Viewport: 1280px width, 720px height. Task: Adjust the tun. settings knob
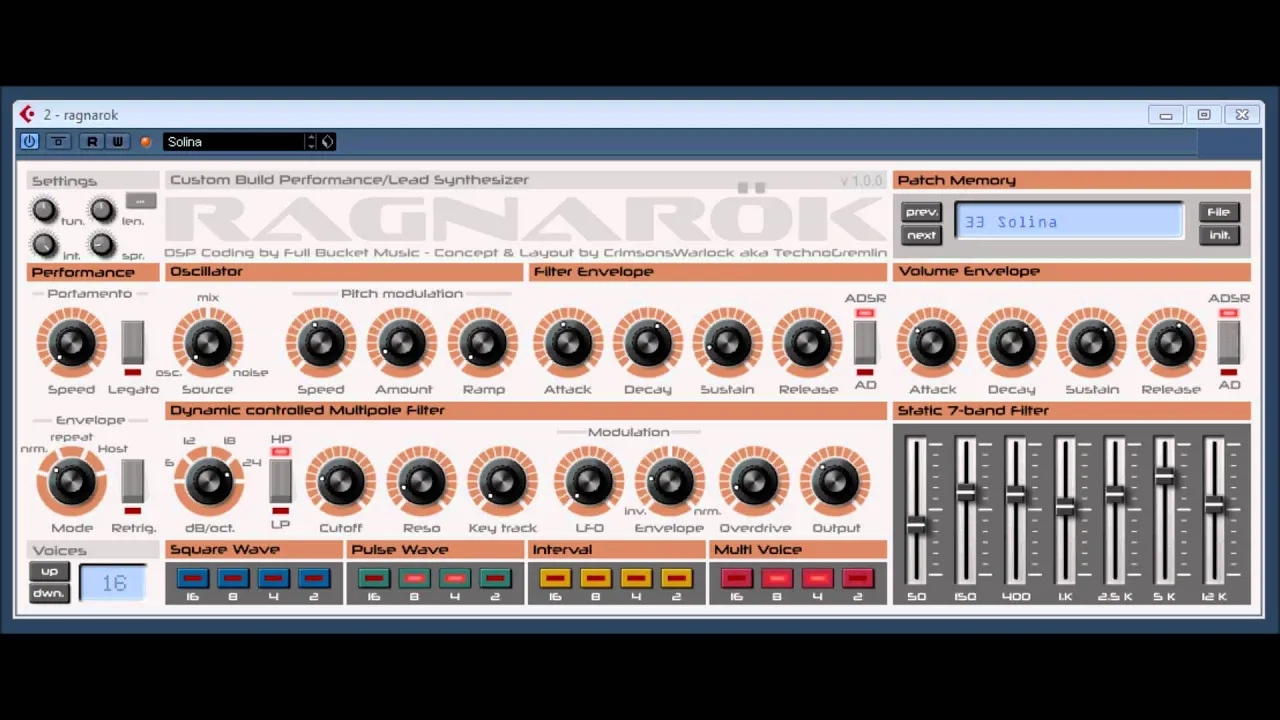click(x=44, y=209)
